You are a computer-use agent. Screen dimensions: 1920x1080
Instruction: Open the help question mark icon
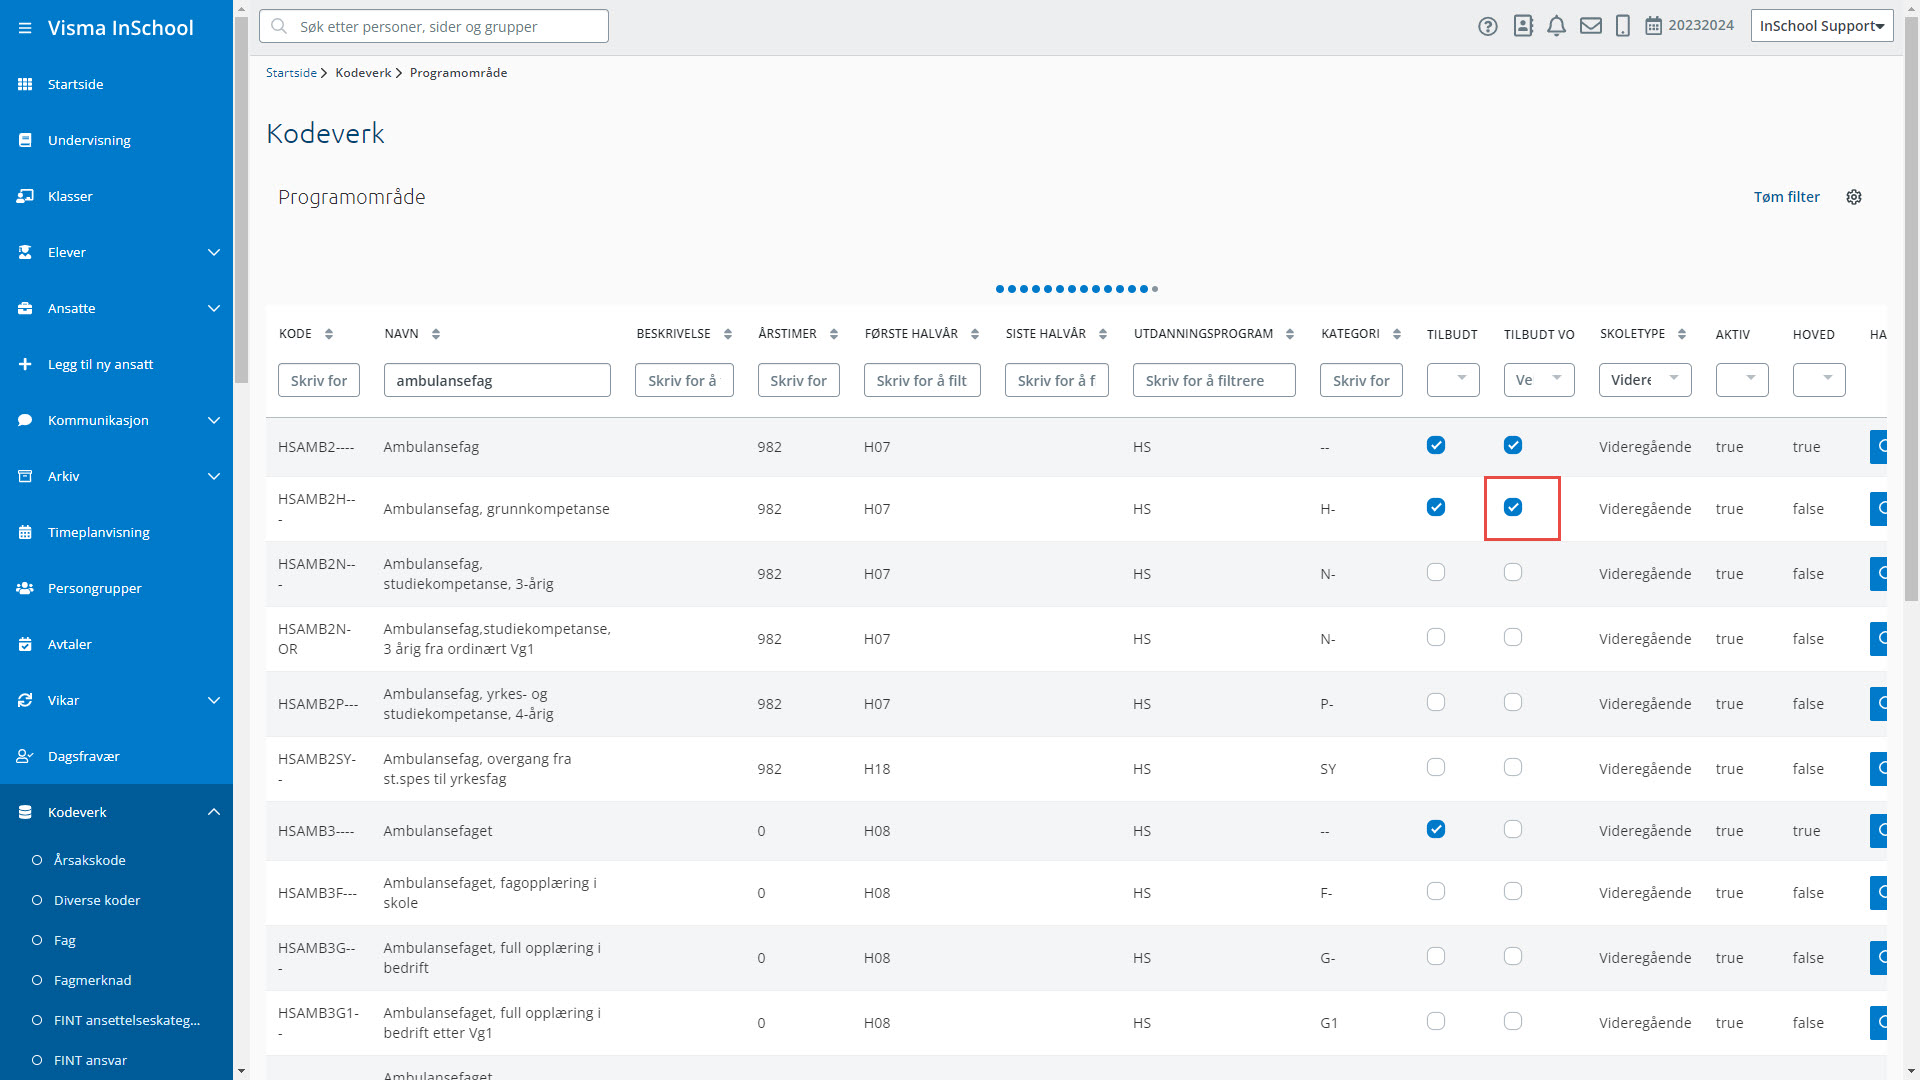(1488, 27)
